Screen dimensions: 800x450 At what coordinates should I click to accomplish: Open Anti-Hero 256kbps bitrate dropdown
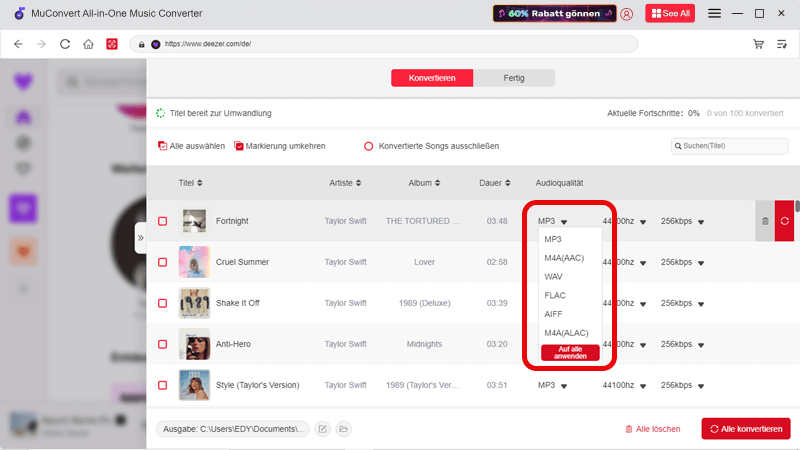tap(682, 344)
